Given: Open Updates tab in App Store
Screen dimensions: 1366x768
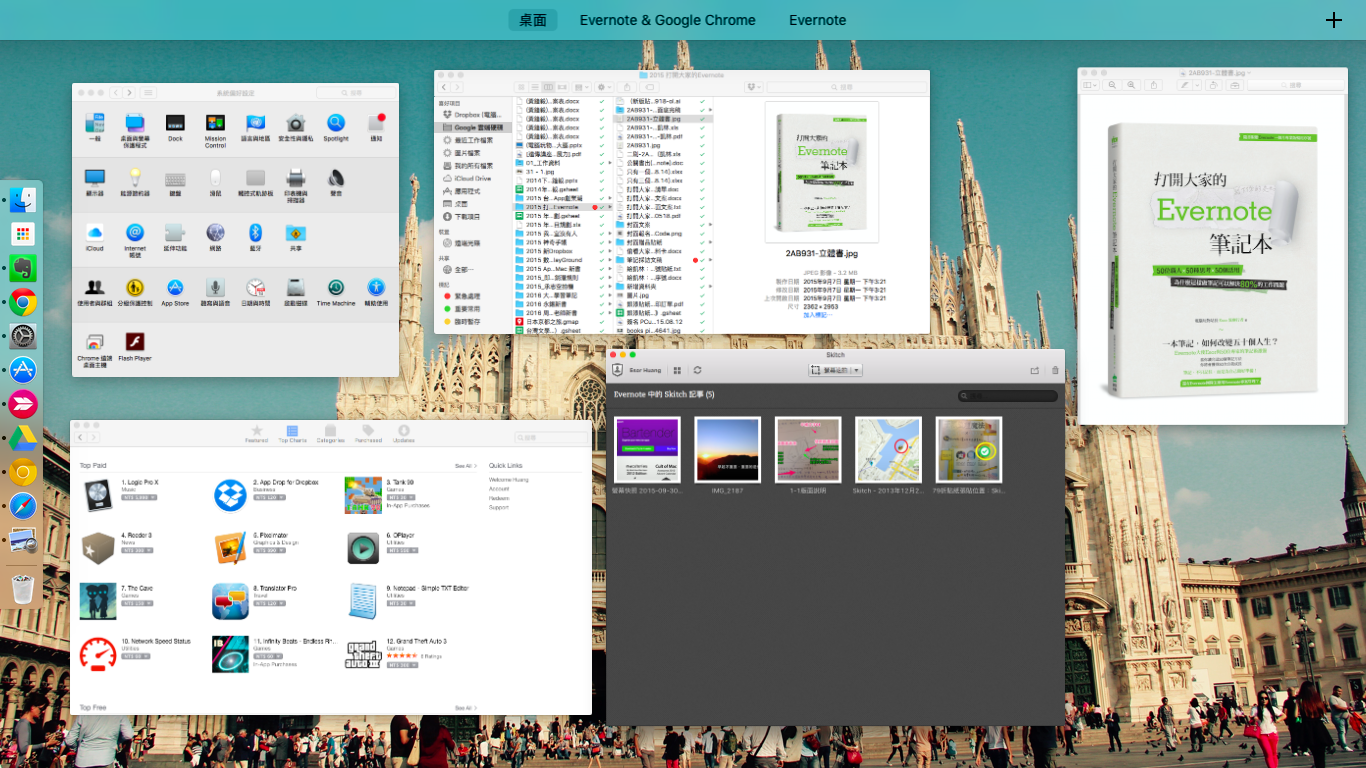Looking at the screenshot, I should point(404,433).
